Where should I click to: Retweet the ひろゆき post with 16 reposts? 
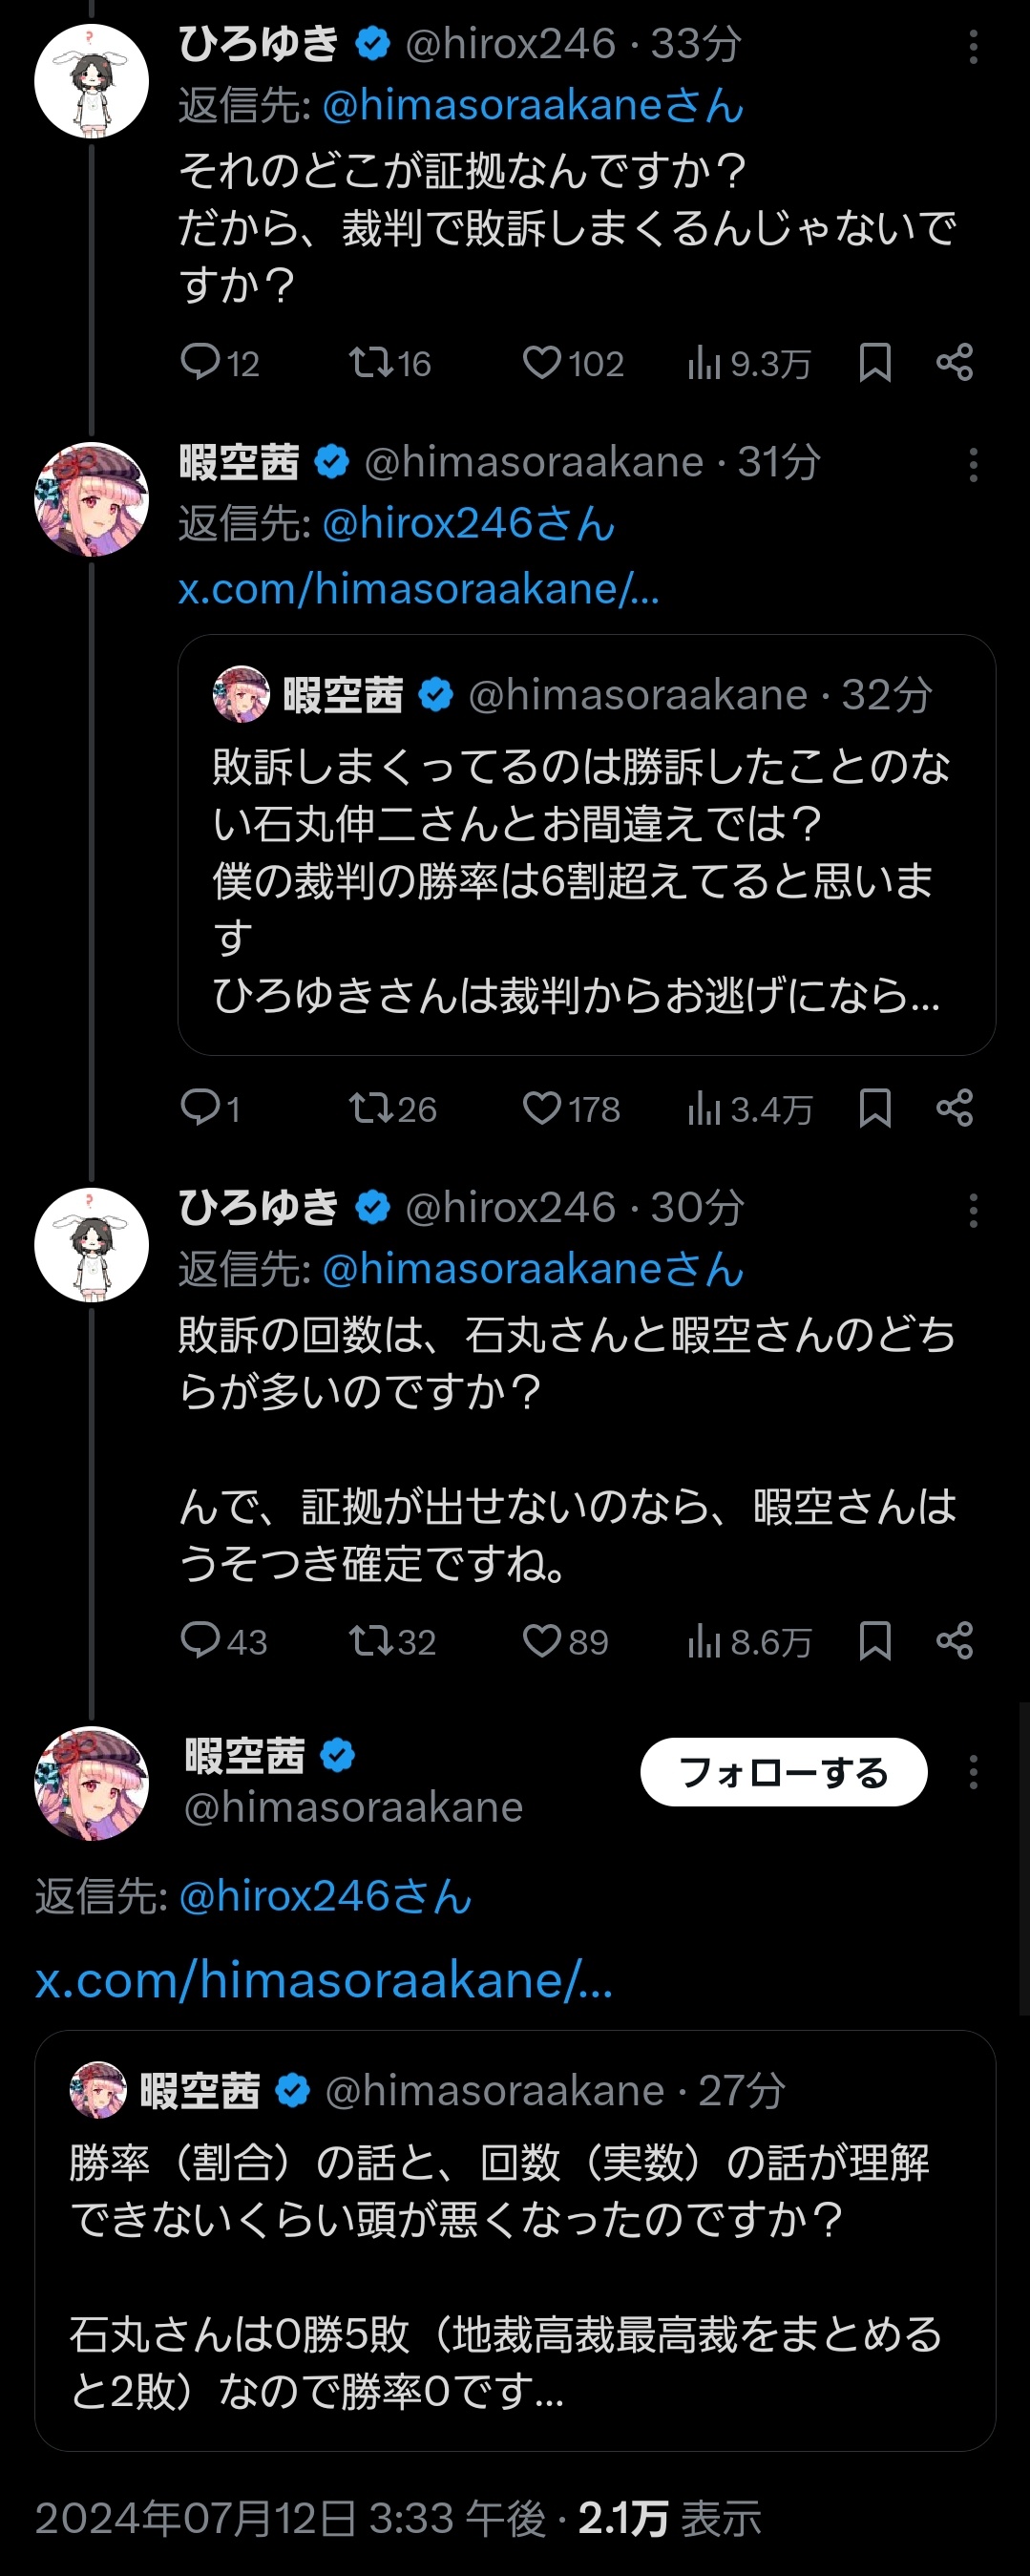(370, 363)
